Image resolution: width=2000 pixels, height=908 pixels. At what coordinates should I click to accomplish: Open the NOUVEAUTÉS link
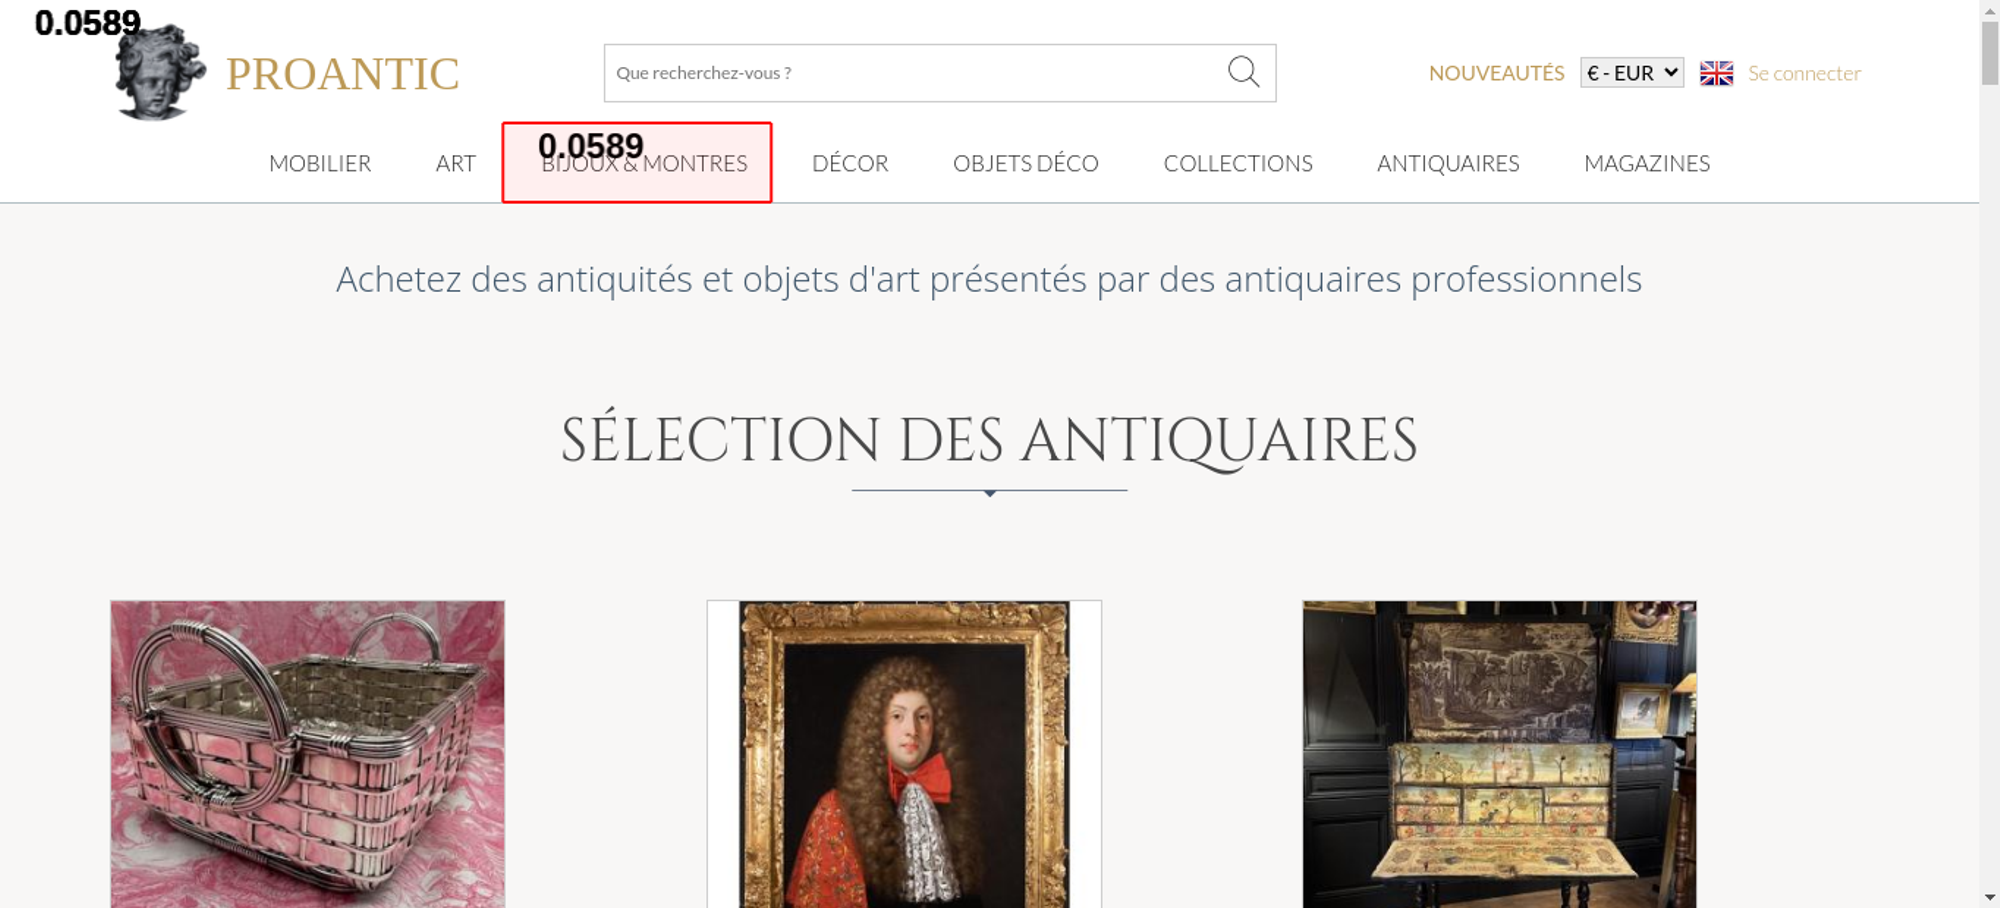(1496, 73)
